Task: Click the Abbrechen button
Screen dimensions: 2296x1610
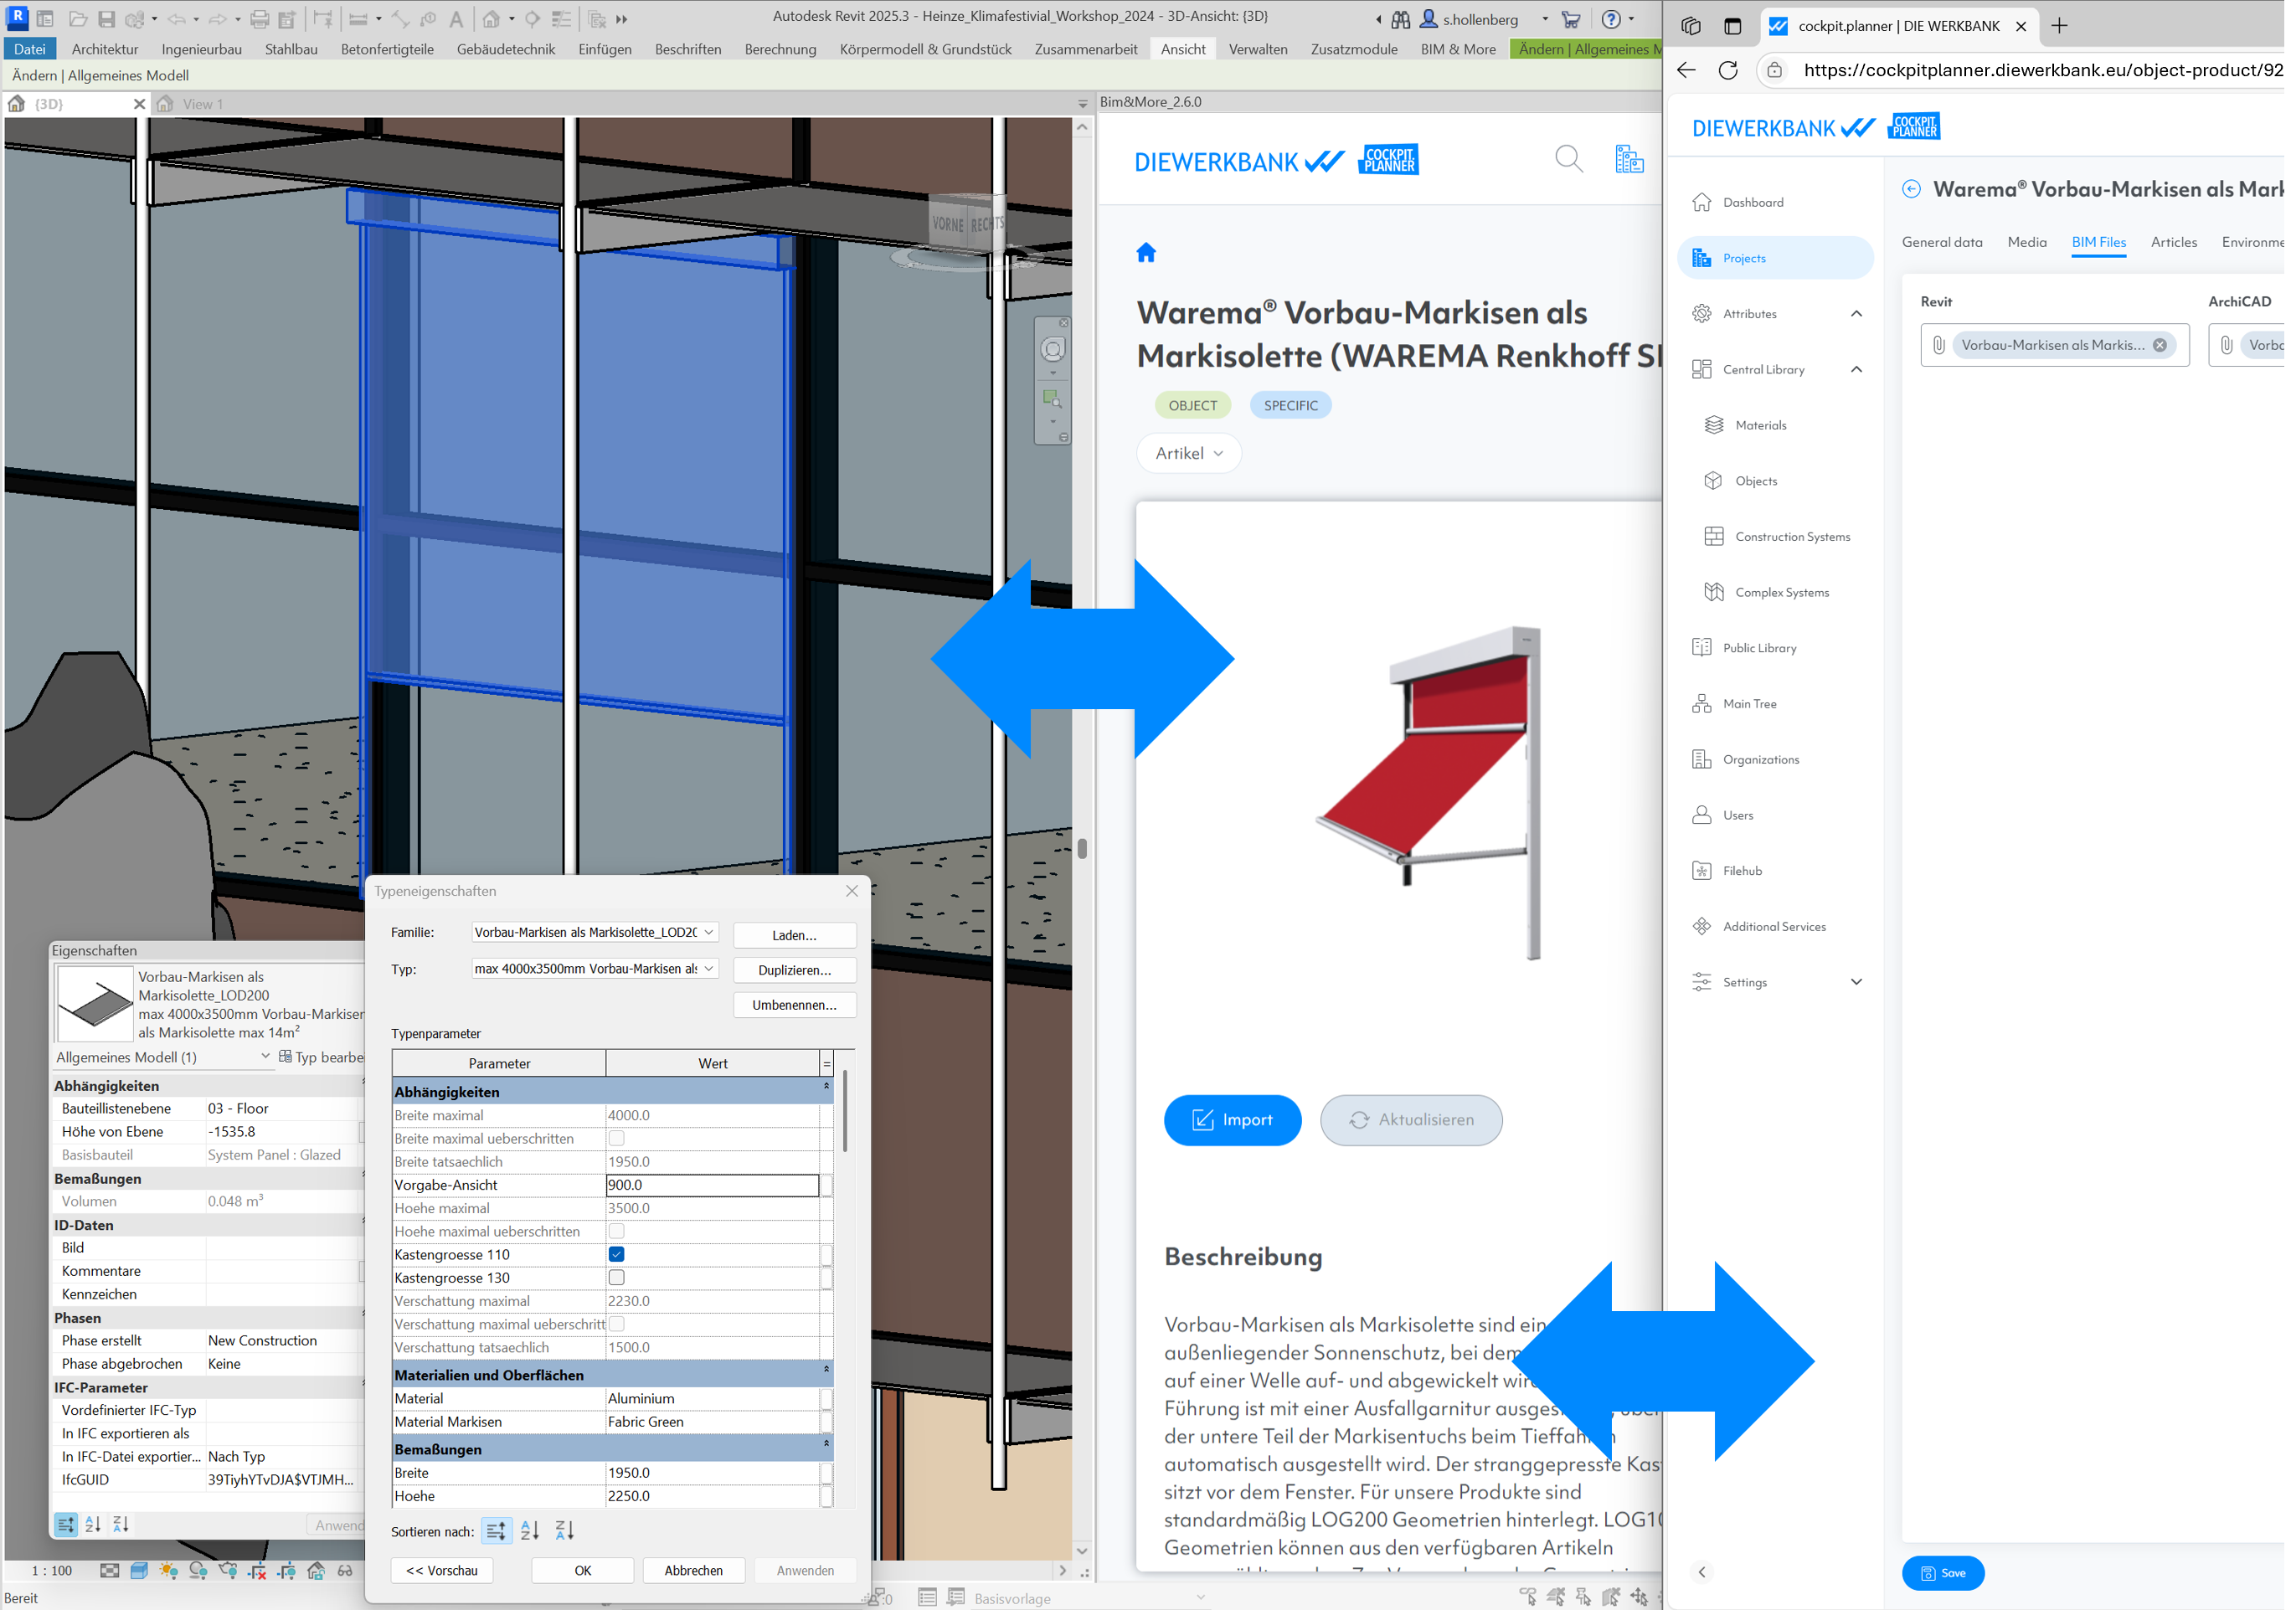Action: [x=694, y=1572]
